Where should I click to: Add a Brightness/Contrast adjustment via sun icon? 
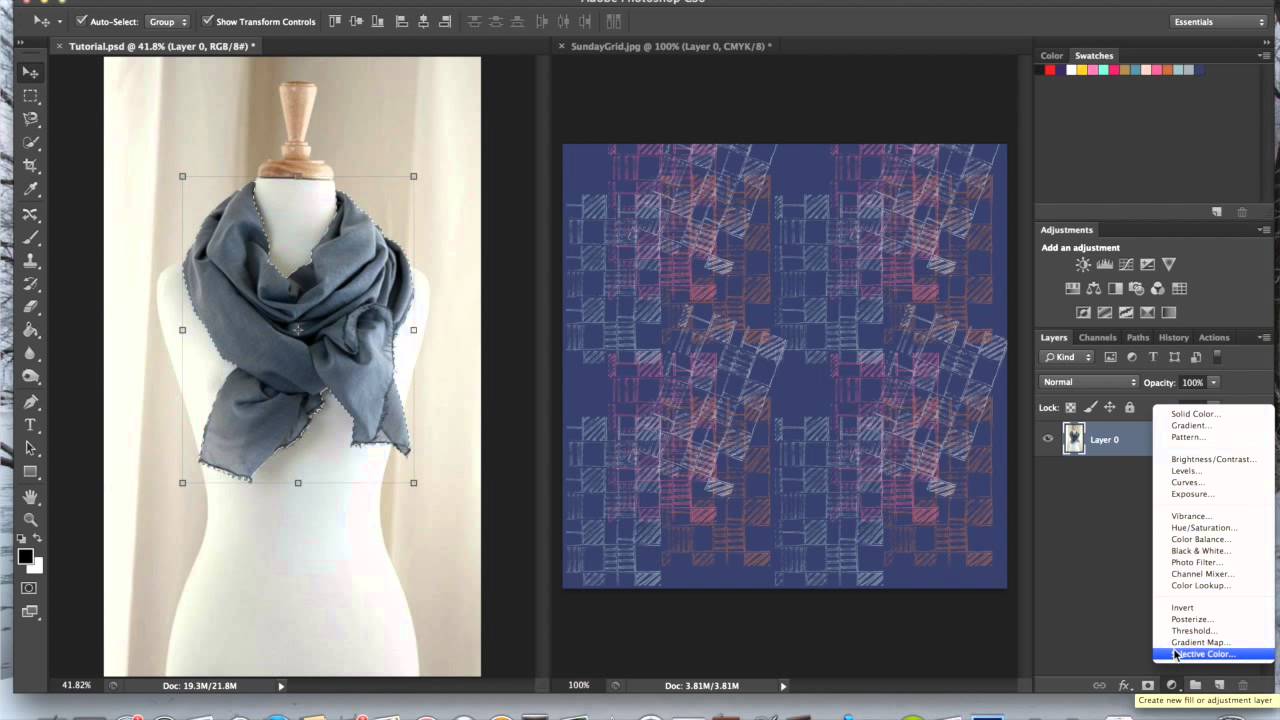(x=1083, y=265)
